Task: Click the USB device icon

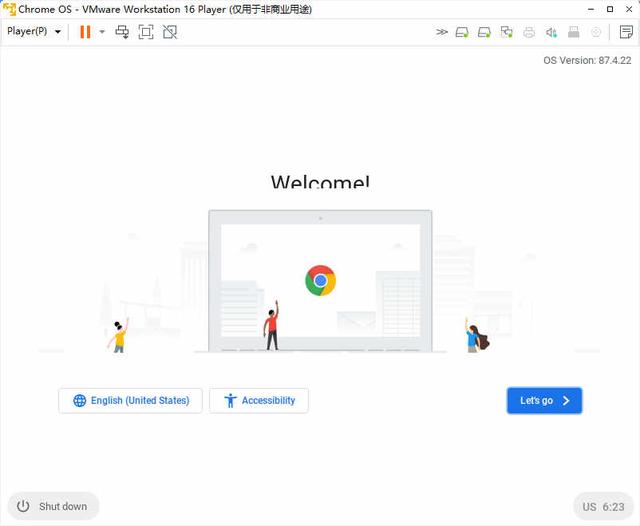Action: coord(573,32)
